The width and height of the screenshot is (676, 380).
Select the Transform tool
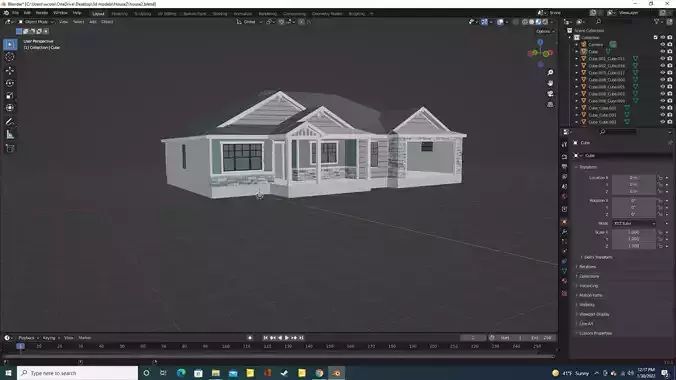(10, 108)
